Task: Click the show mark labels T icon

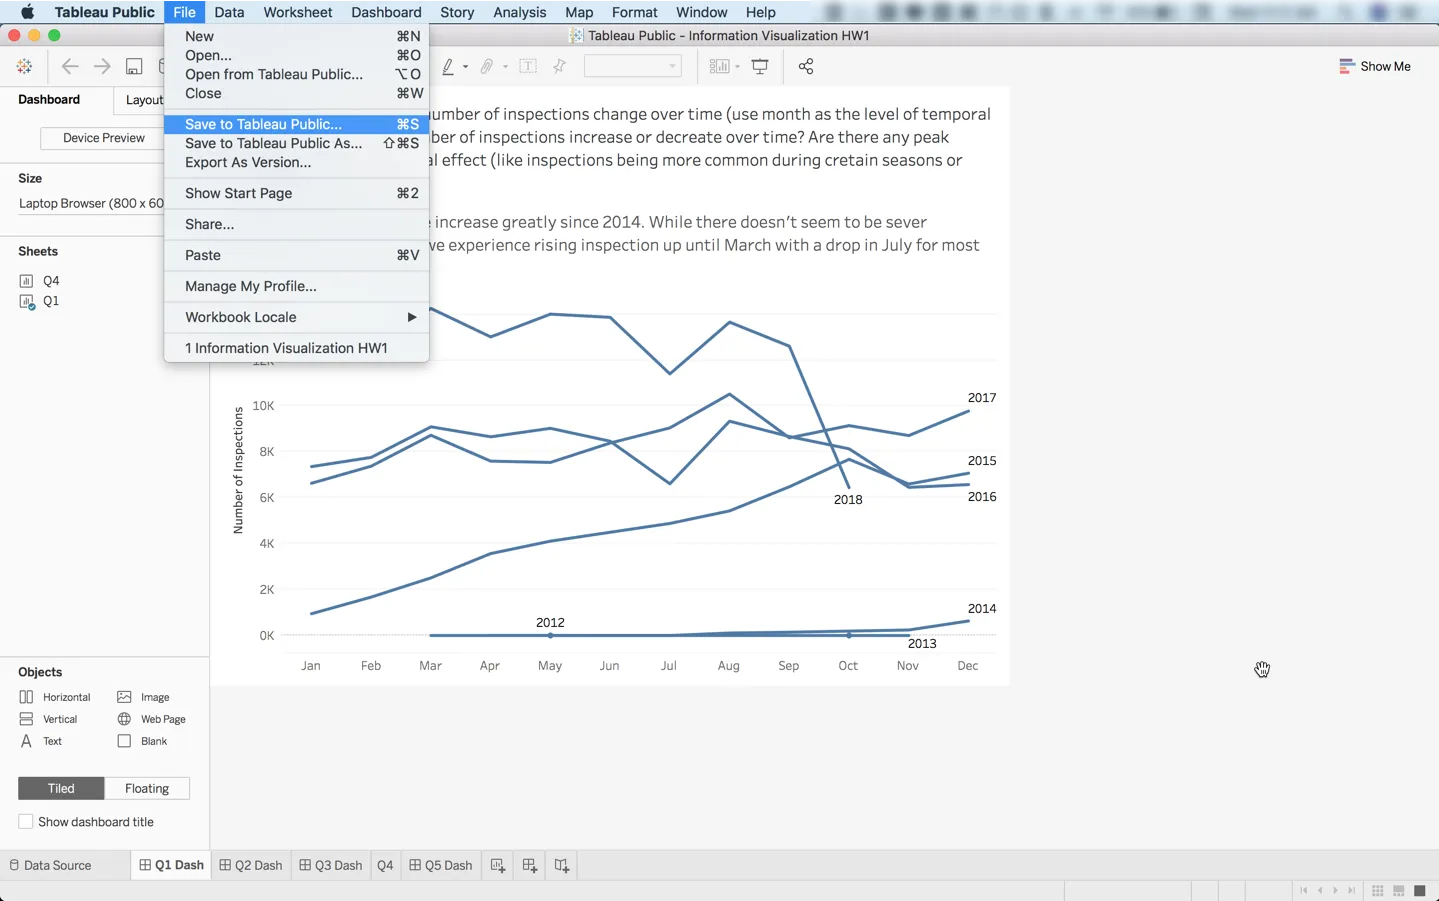Action: (528, 66)
